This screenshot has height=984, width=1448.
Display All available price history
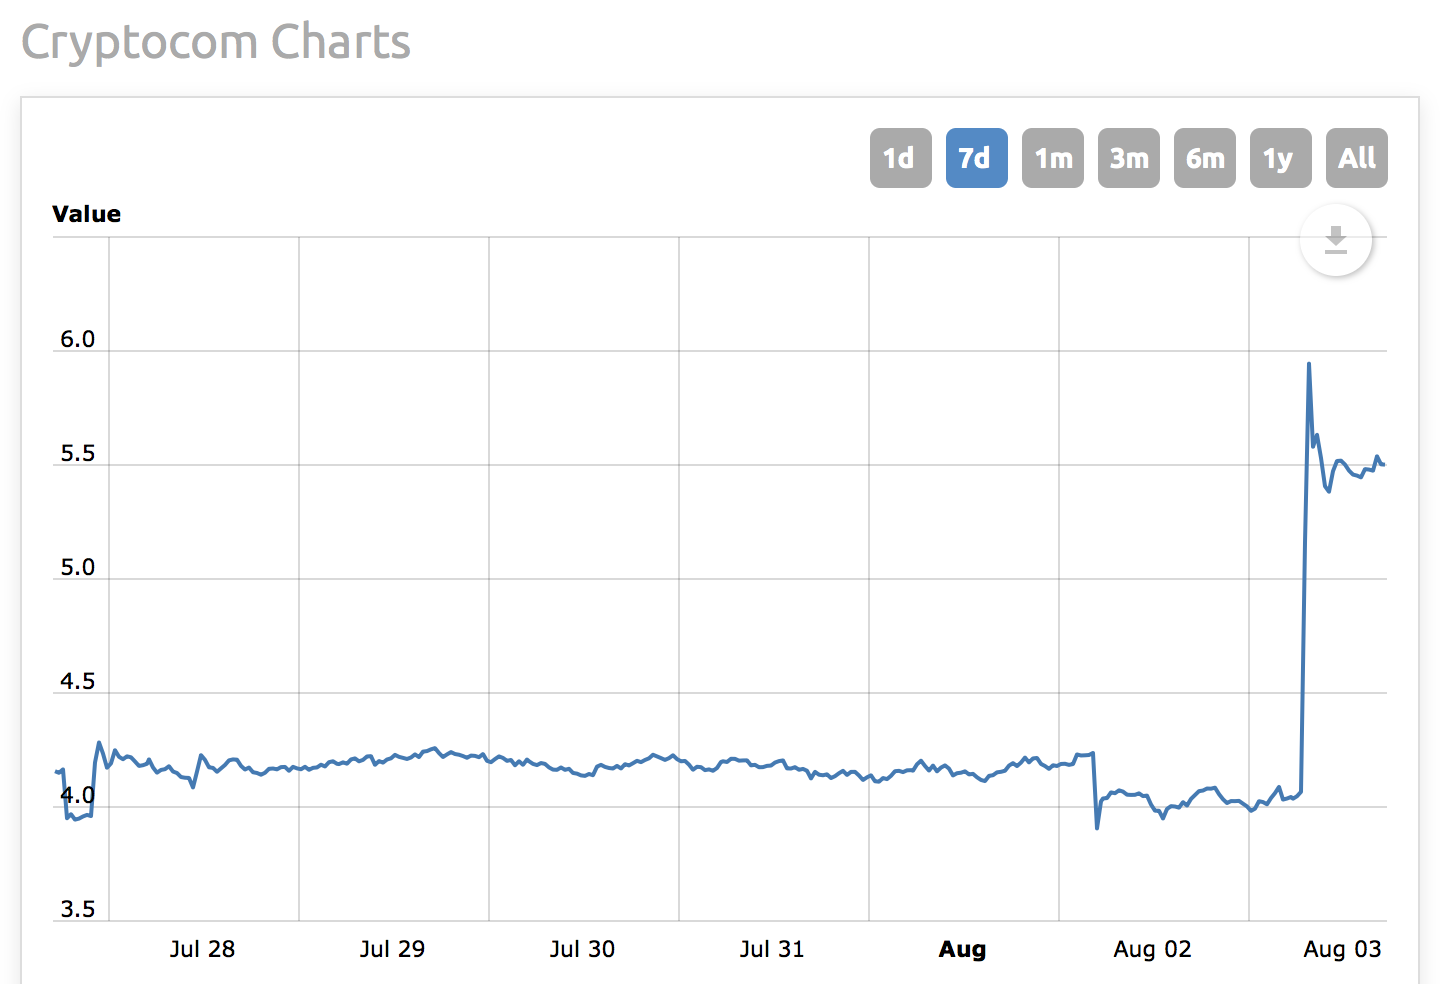pyautogui.click(x=1356, y=158)
